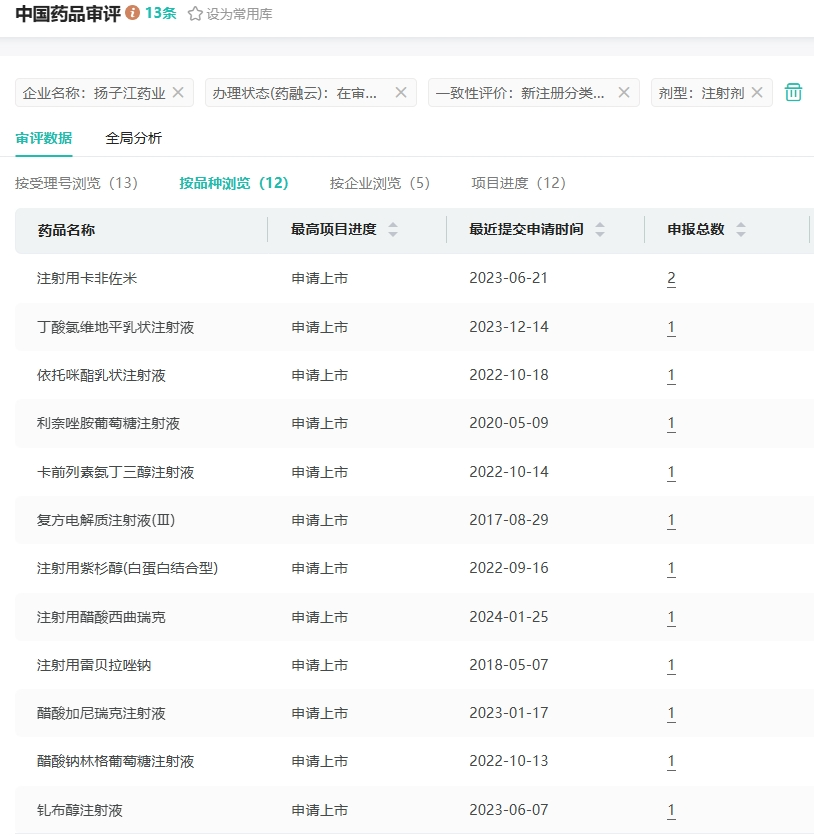Switch to the 审评数据 tab
814x840 pixels.
pyautogui.click(x=44, y=138)
